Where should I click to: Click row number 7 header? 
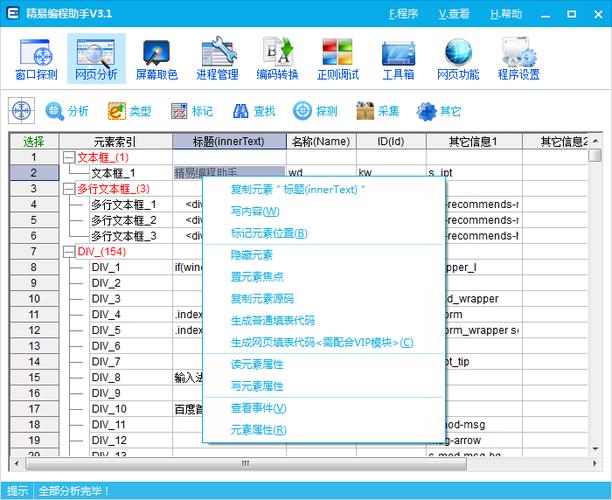point(34,251)
